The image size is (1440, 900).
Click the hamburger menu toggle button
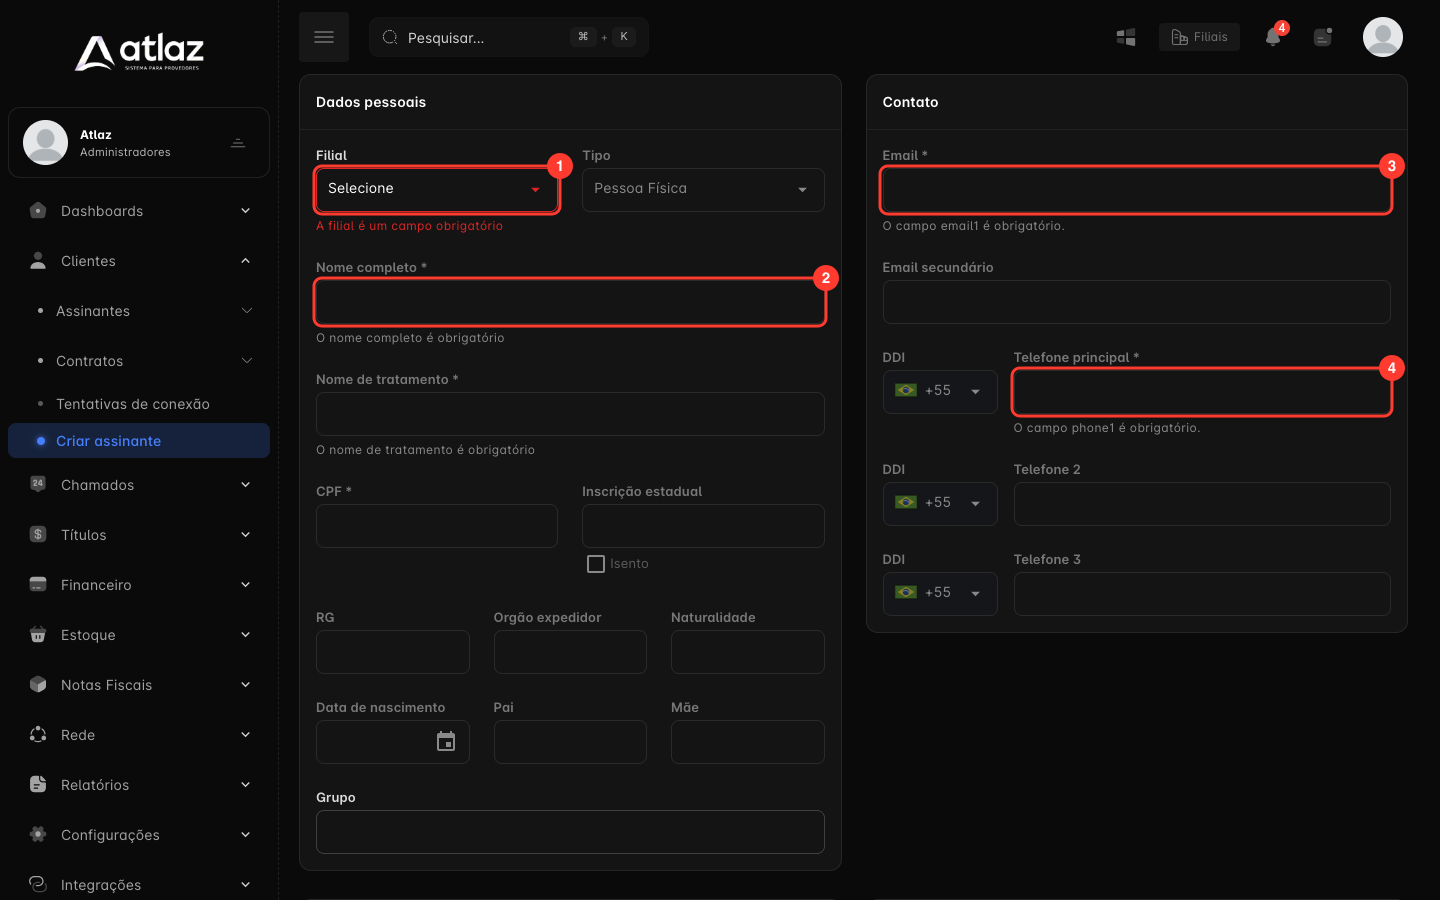pyautogui.click(x=324, y=37)
